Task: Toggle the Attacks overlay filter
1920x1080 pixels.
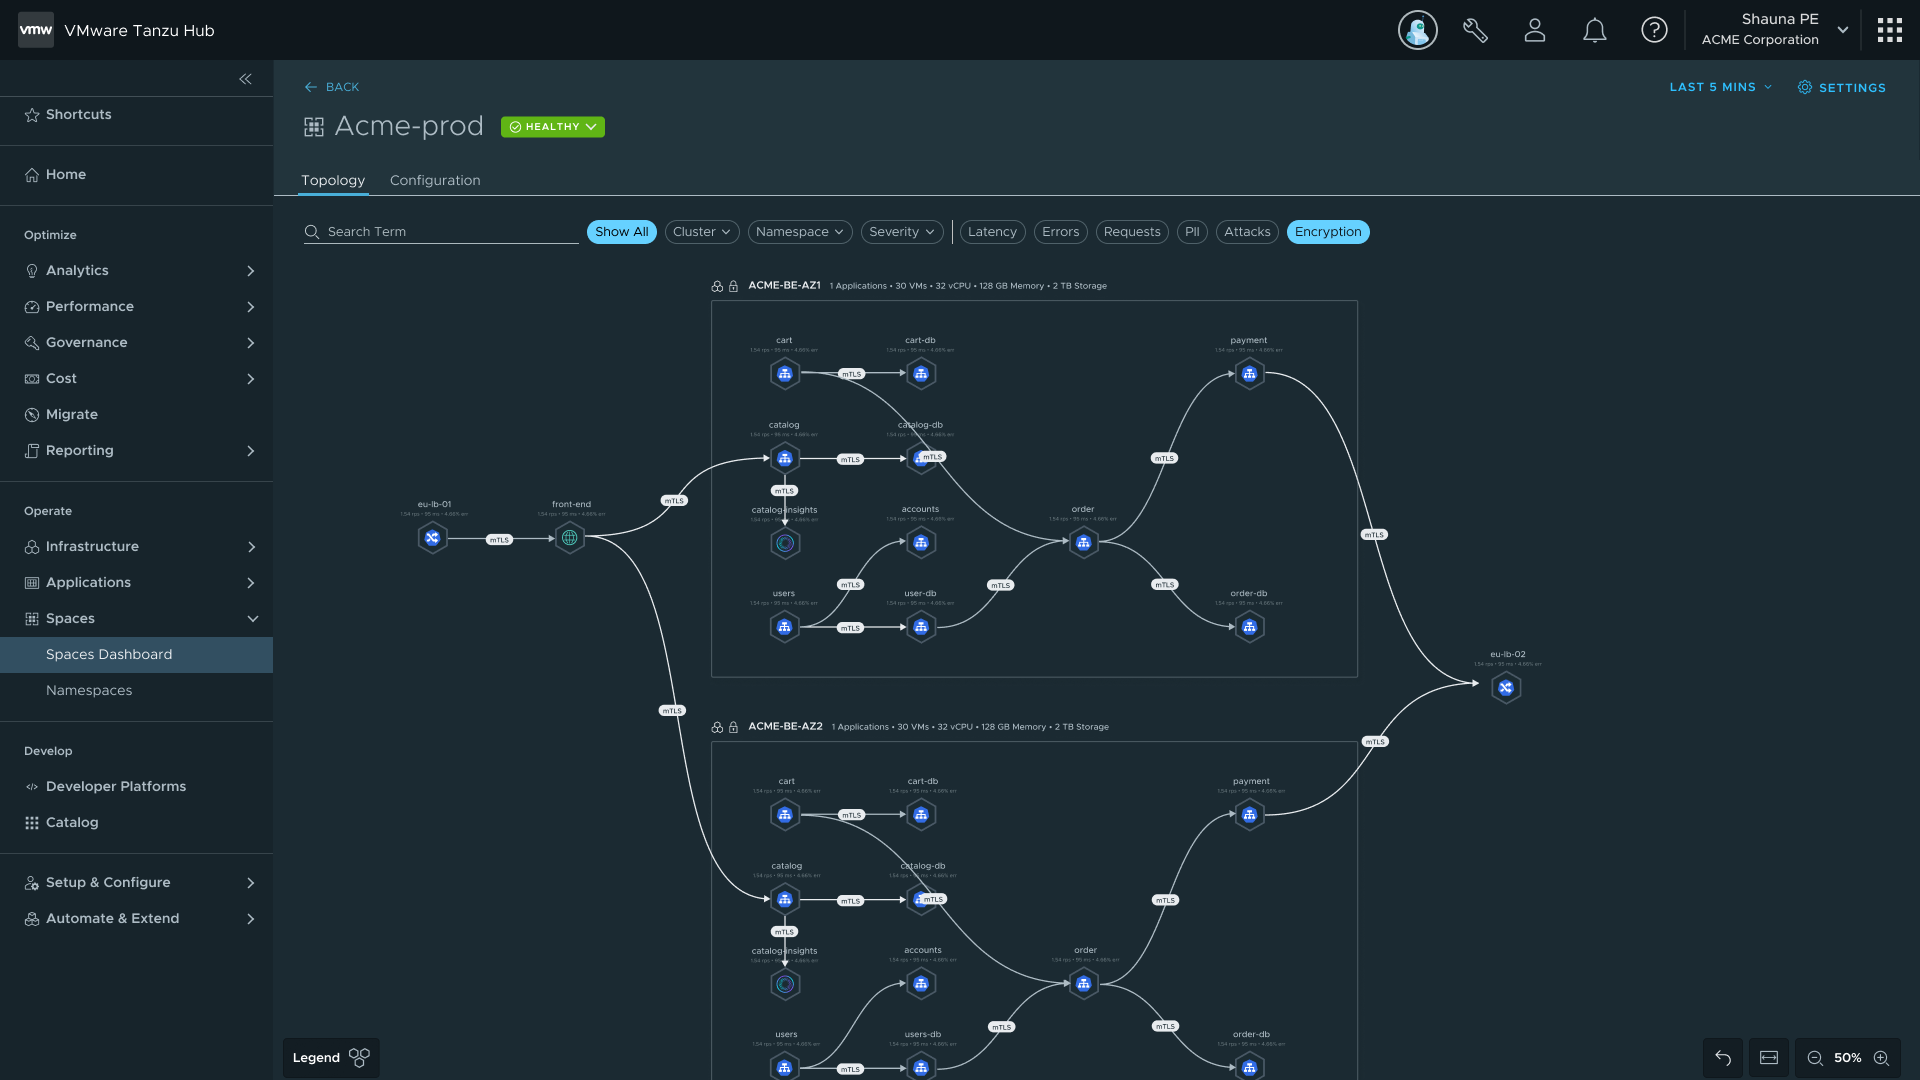Action: [x=1247, y=232]
